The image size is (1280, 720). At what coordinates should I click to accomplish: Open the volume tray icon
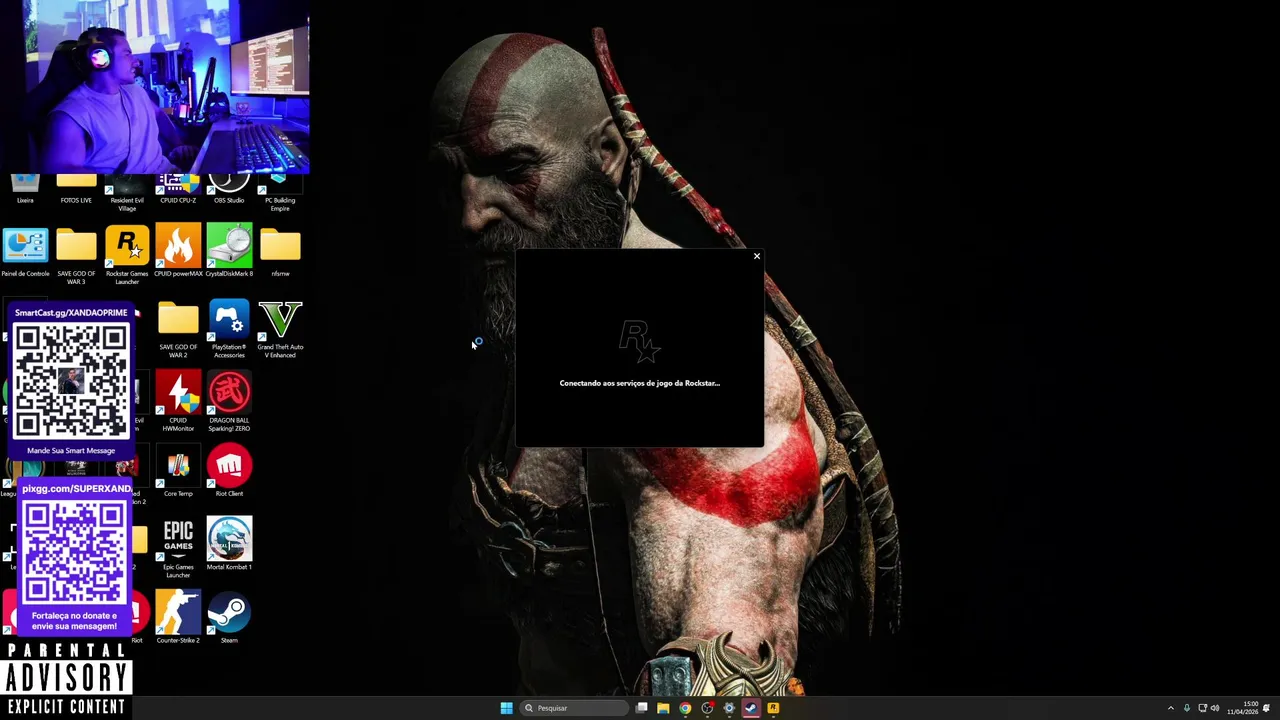1215,708
